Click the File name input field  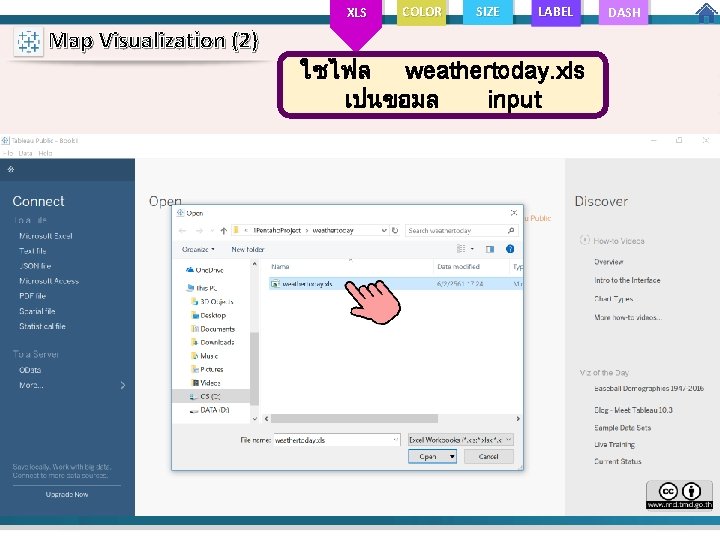click(x=337, y=440)
